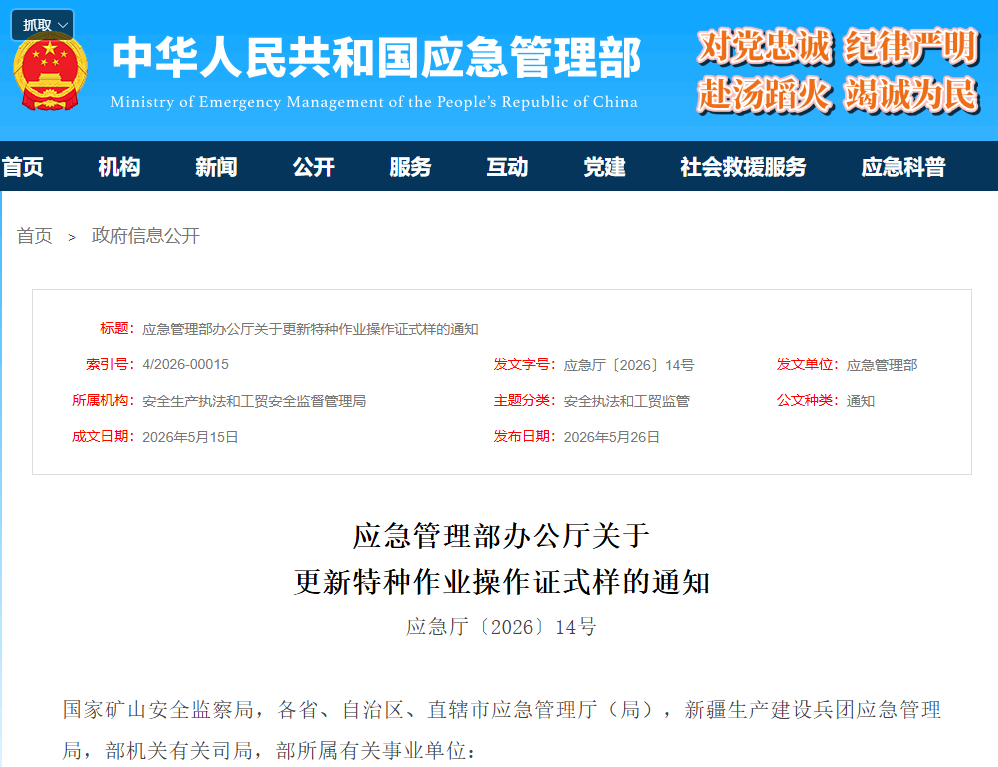Click the 首页 breadcrumb link

(34, 236)
